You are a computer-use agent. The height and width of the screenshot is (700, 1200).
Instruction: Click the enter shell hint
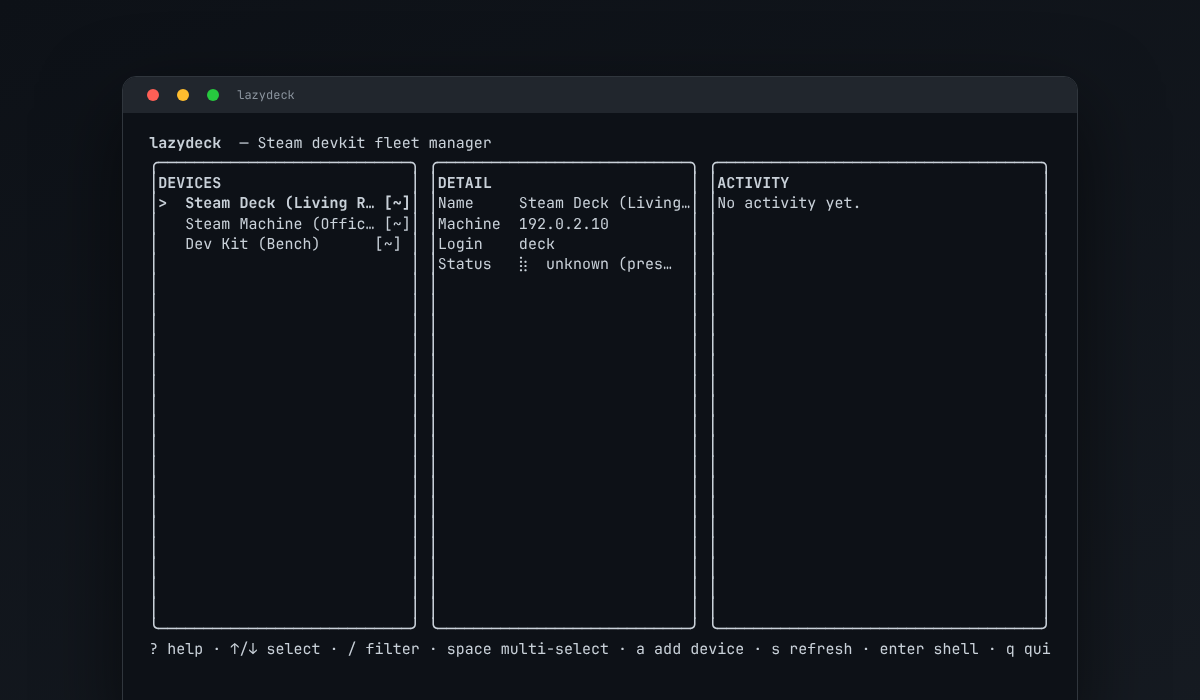coord(929,649)
